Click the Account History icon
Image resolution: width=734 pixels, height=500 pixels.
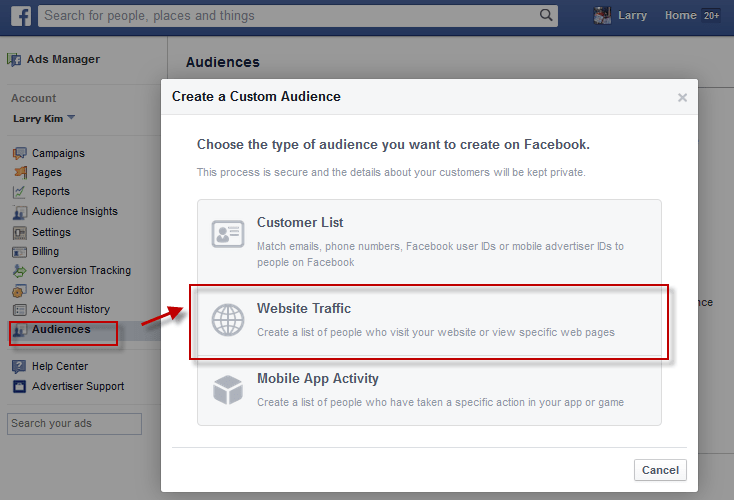19,310
